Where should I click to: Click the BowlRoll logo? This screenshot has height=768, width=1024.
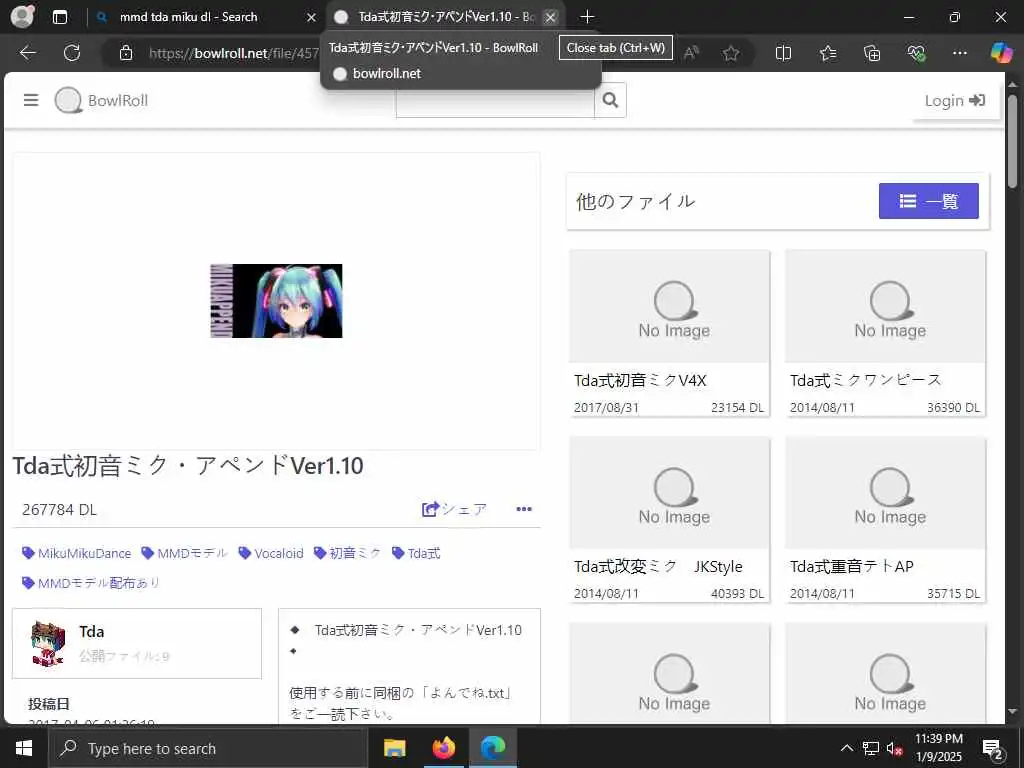pyautogui.click(x=102, y=101)
